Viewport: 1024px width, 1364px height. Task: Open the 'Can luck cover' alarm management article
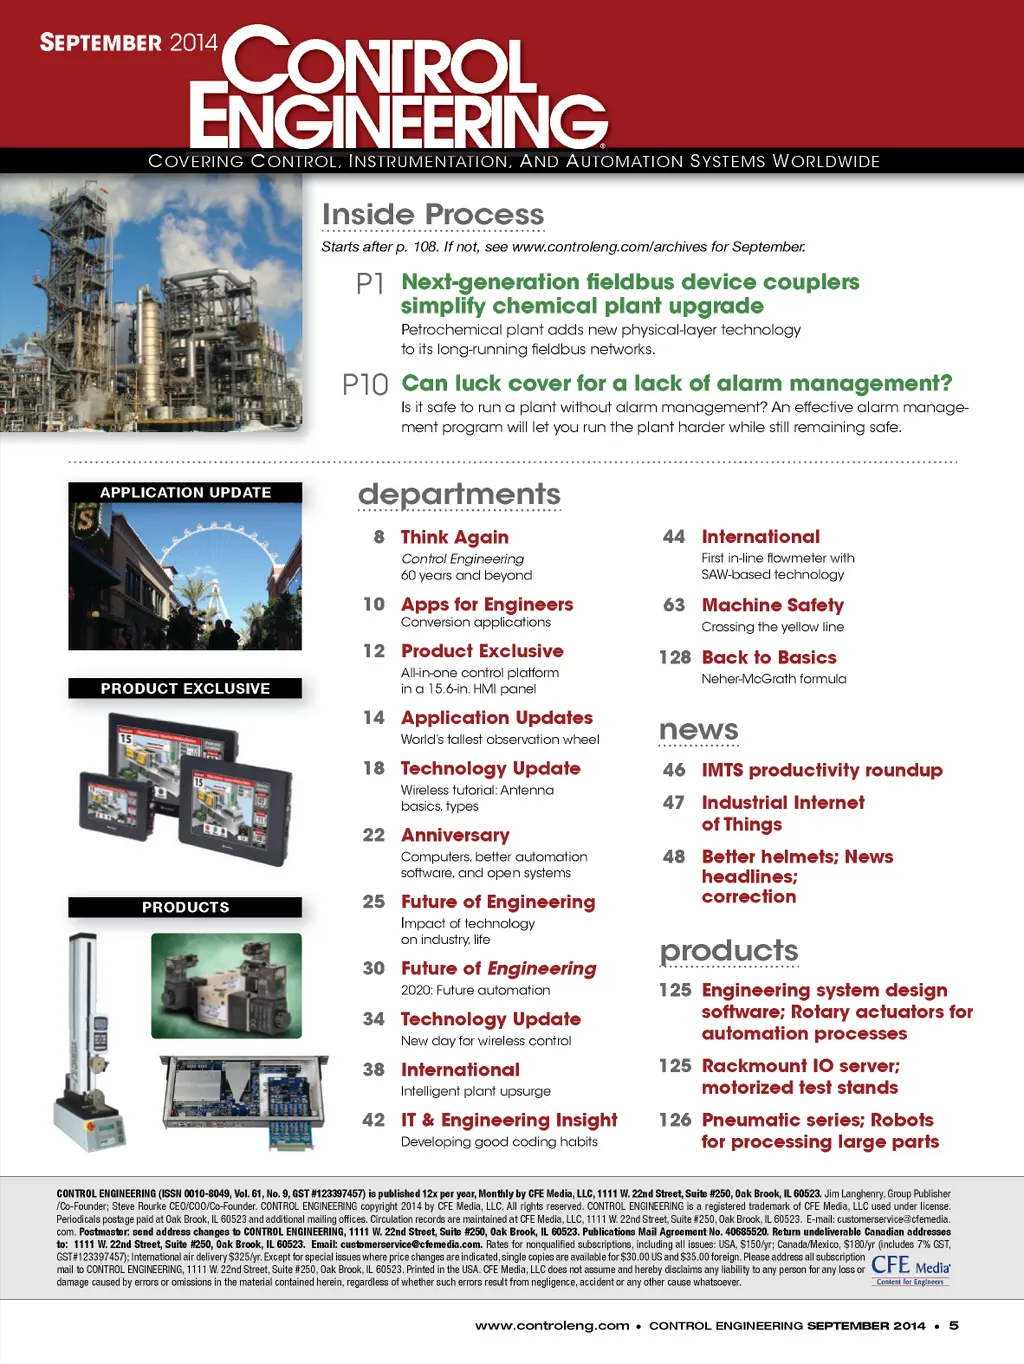coord(676,384)
